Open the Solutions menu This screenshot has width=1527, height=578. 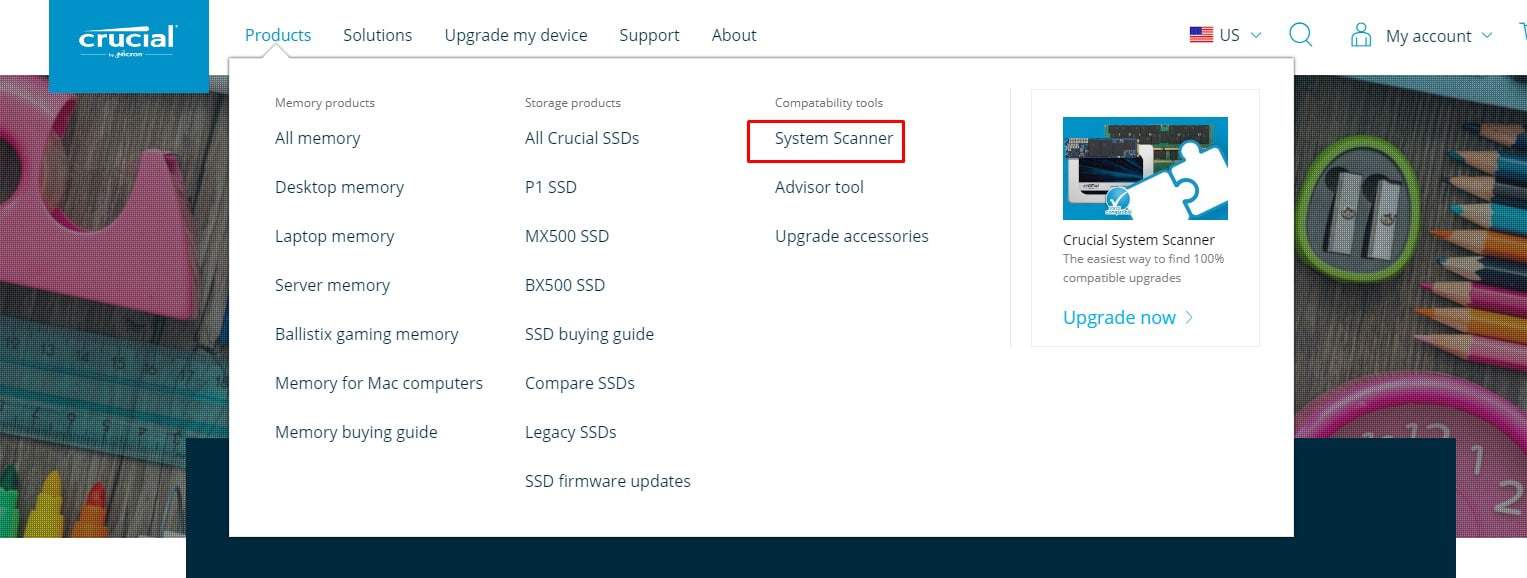click(x=377, y=35)
